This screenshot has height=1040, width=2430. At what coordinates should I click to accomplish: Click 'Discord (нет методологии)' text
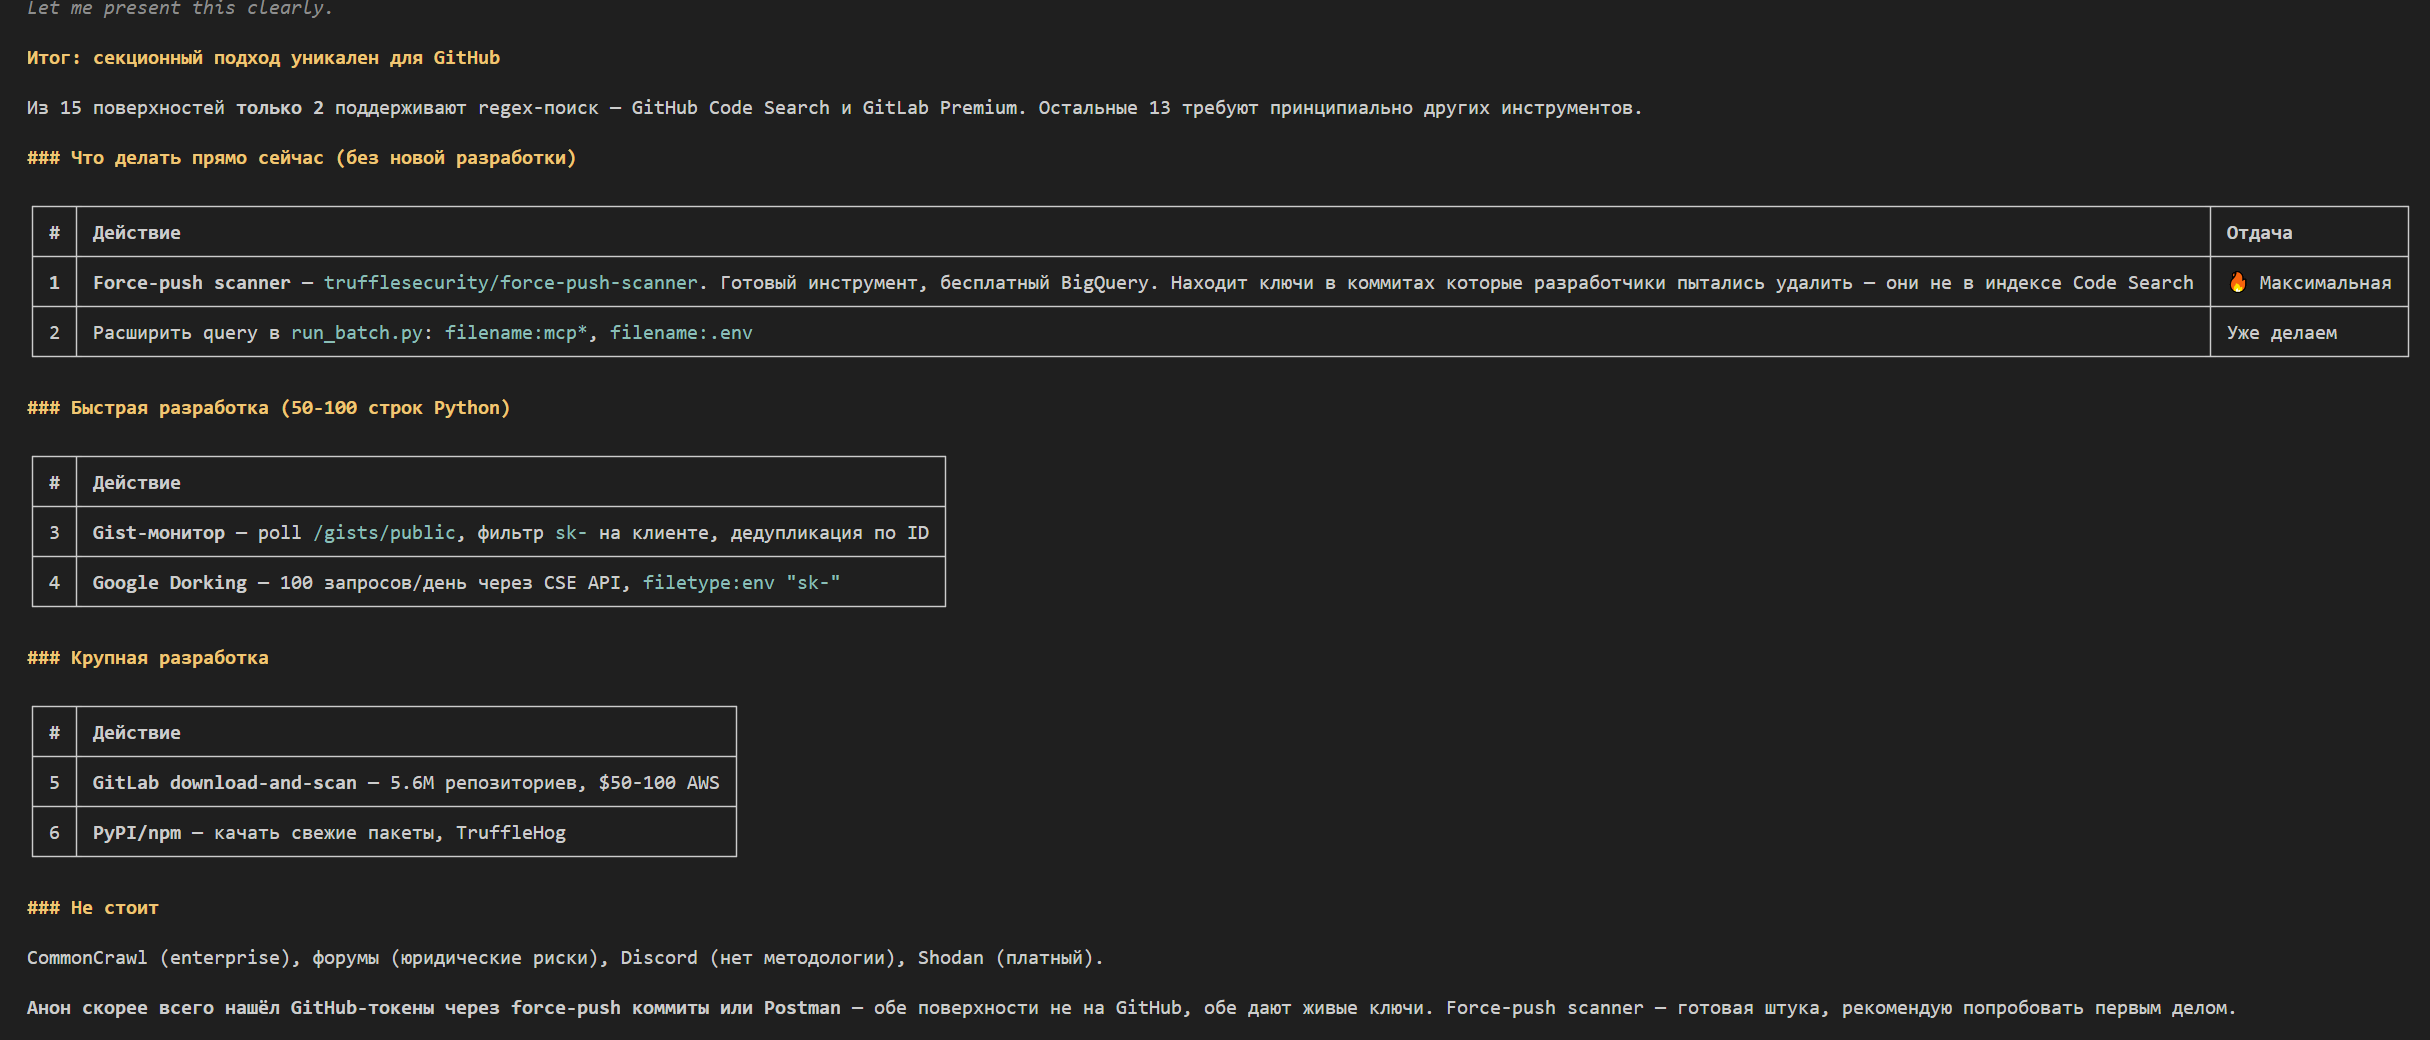(x=758, y=958)
